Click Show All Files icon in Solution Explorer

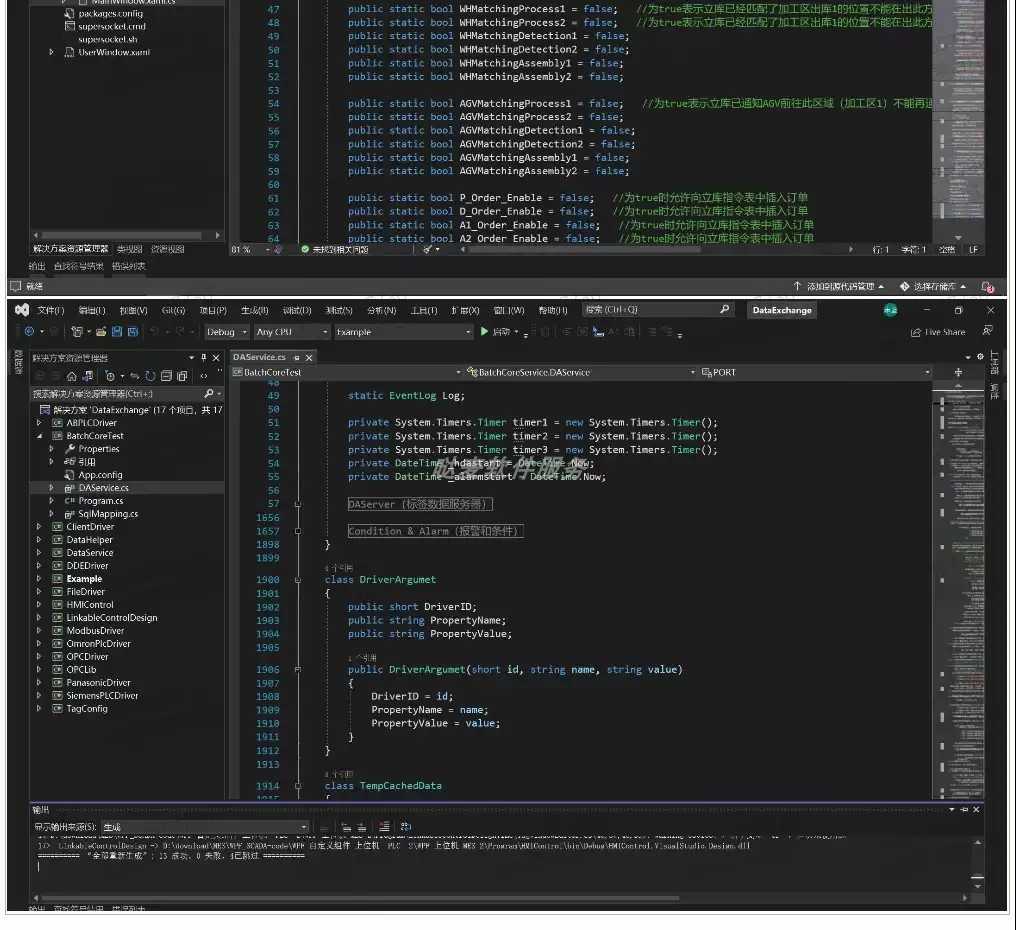(x=183, y=376)
